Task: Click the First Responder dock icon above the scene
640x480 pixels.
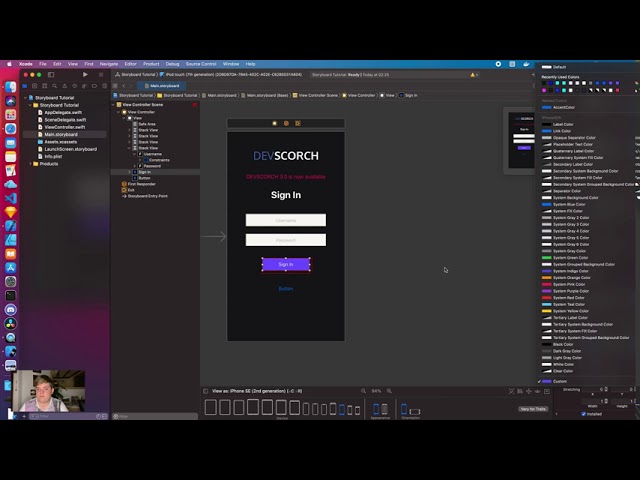Action: [x=286, y=123]
